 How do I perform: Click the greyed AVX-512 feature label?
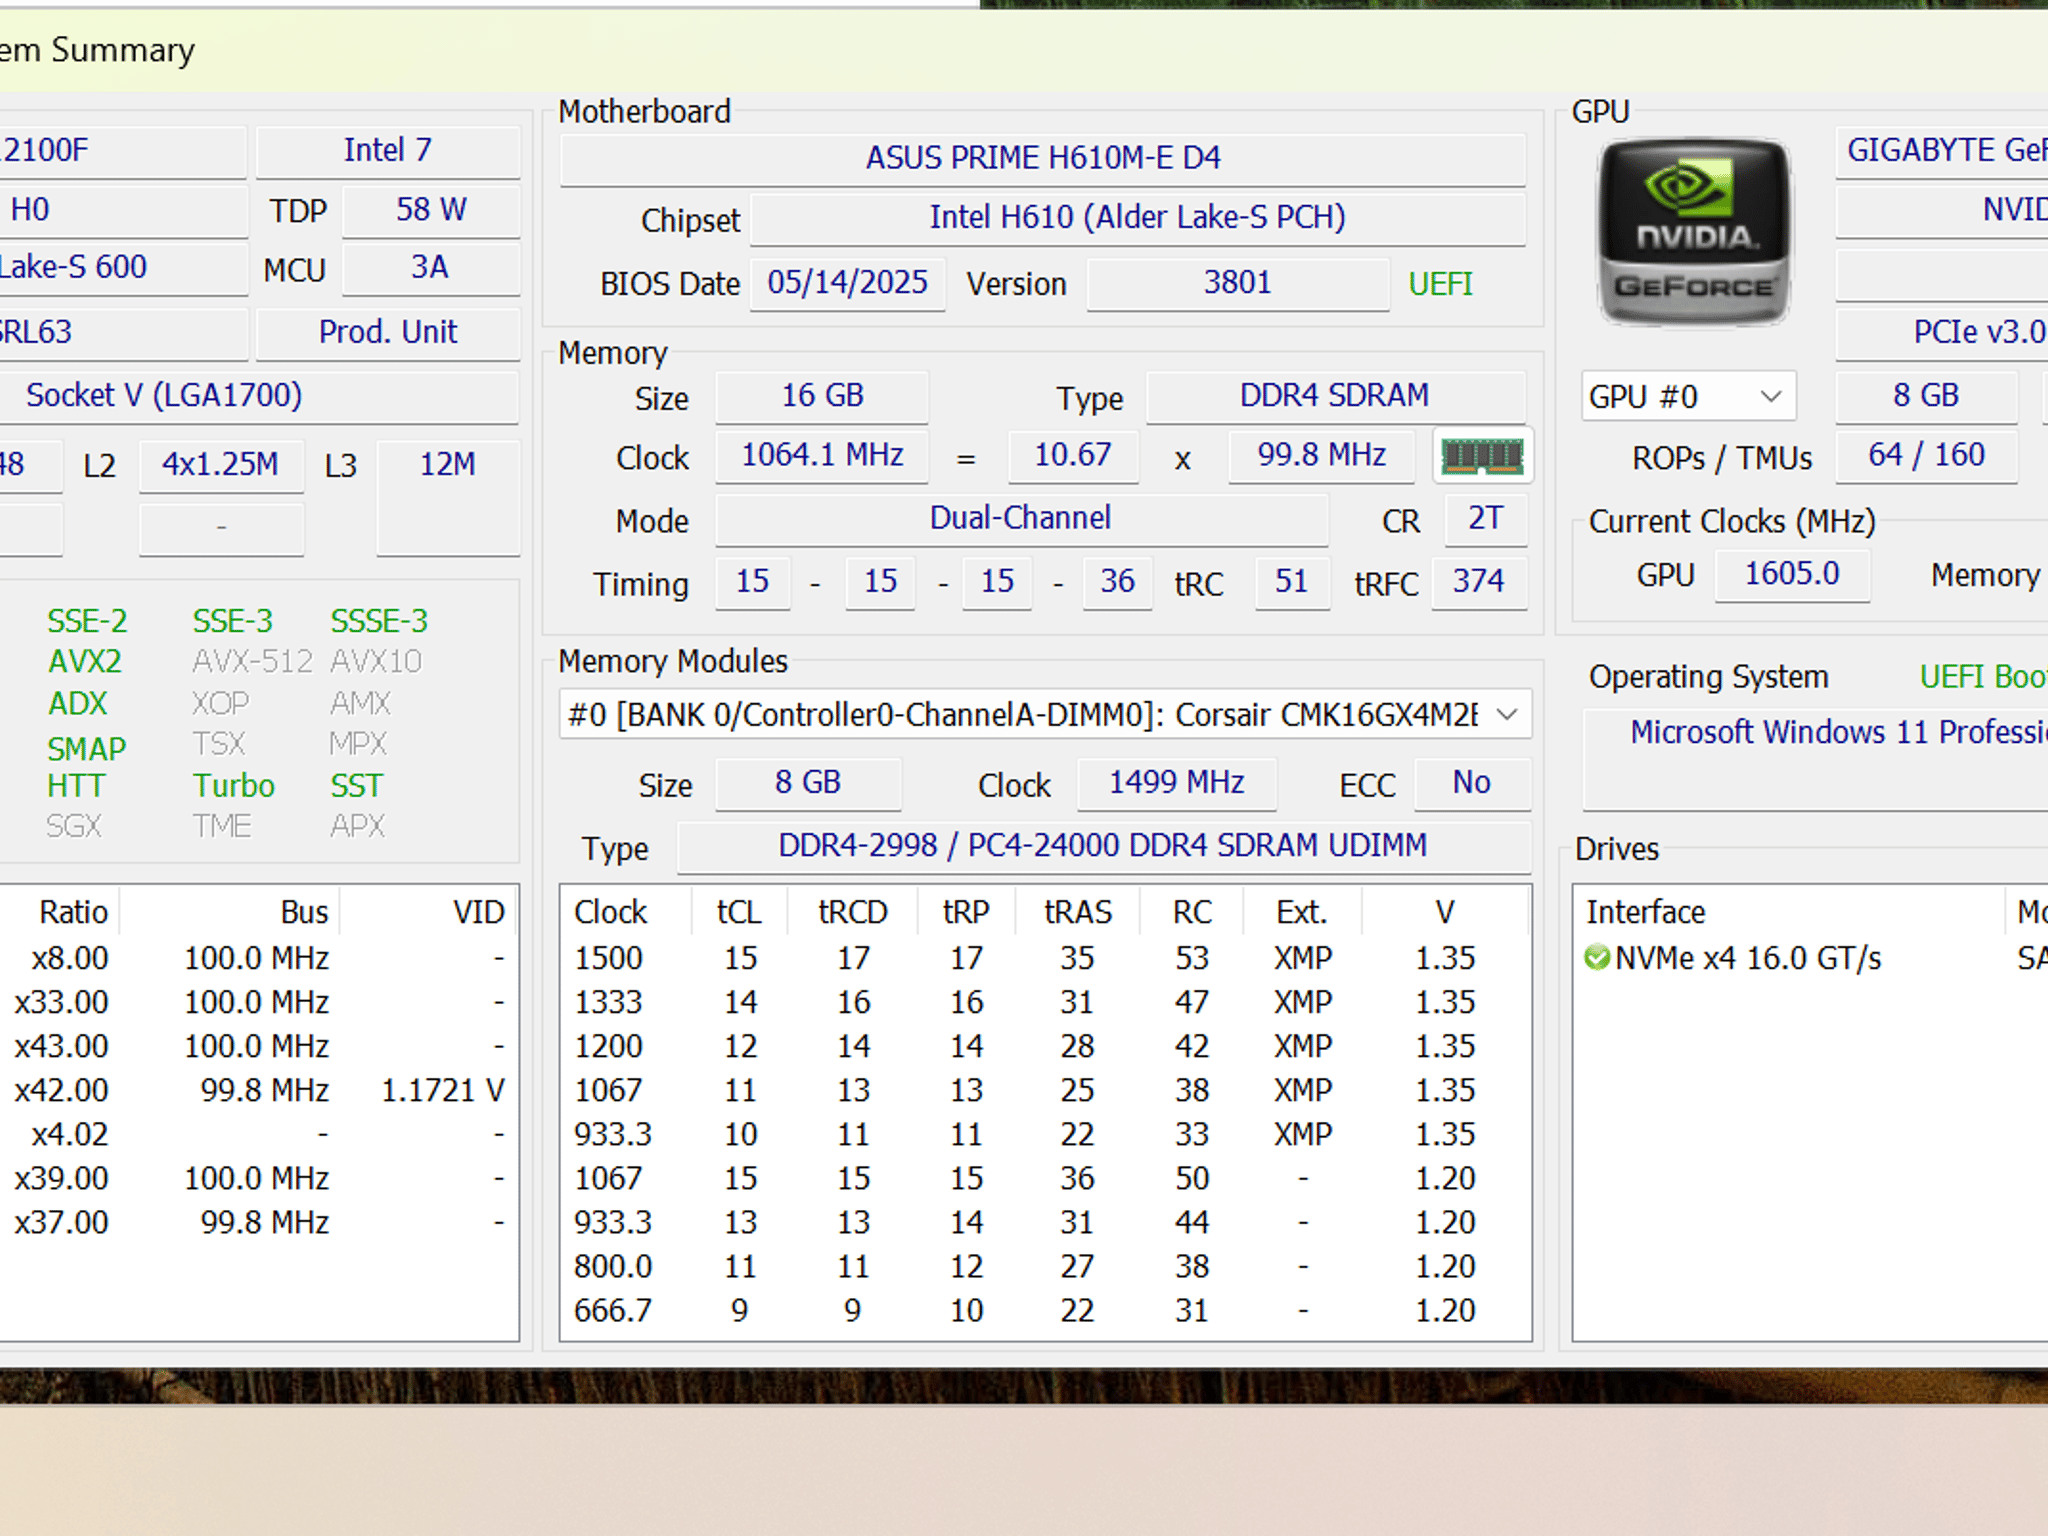click(253, 662)
